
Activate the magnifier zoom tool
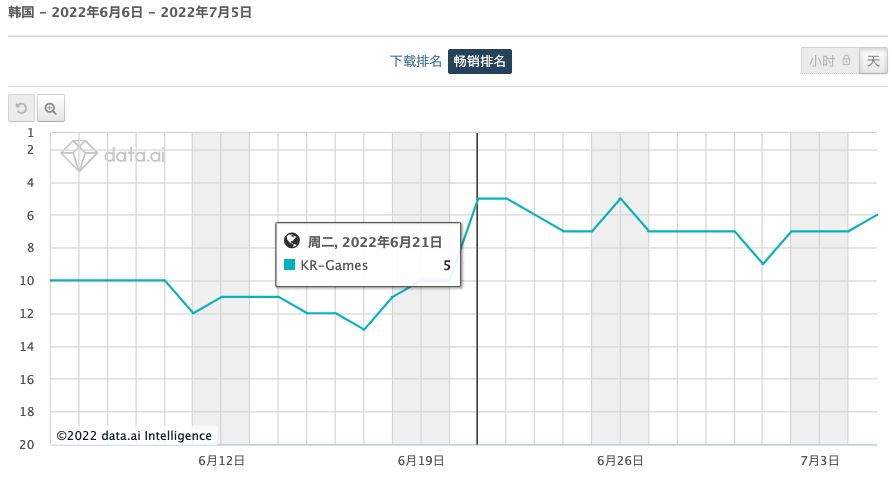(50, 108)
